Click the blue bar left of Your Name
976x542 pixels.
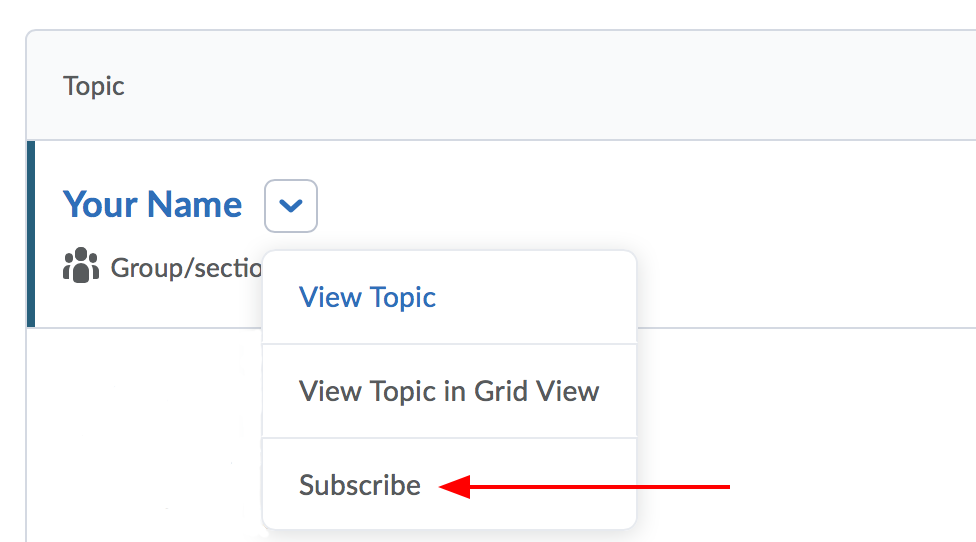31,234
